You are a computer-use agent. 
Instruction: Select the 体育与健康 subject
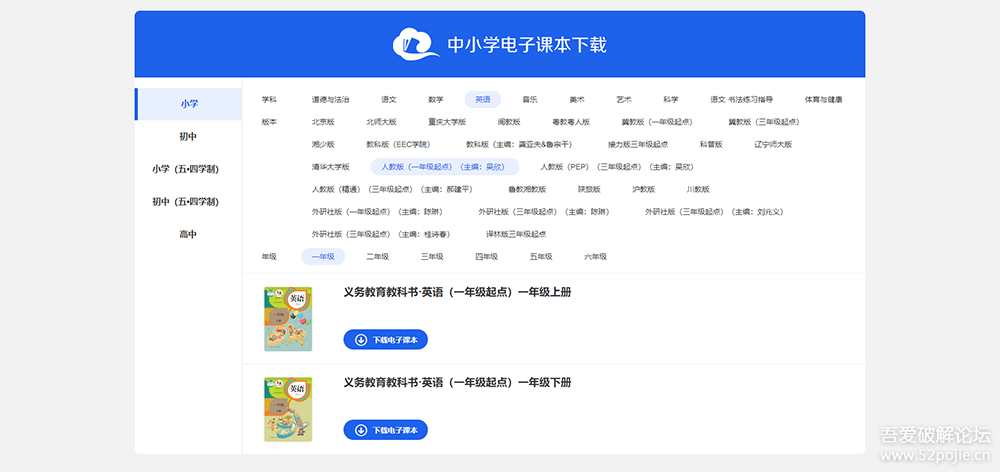point(823,100)
